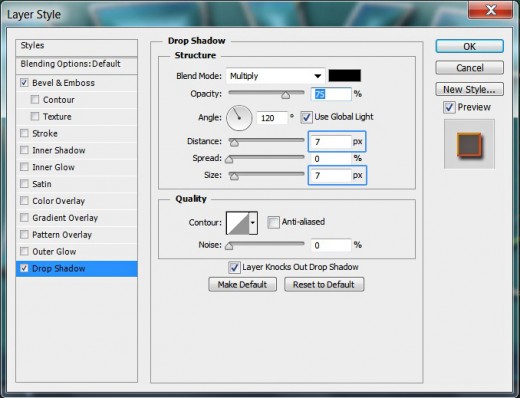This screenshot has width=520, height=398.
Task: Click the New Style... button
Action: pos(469,89)
